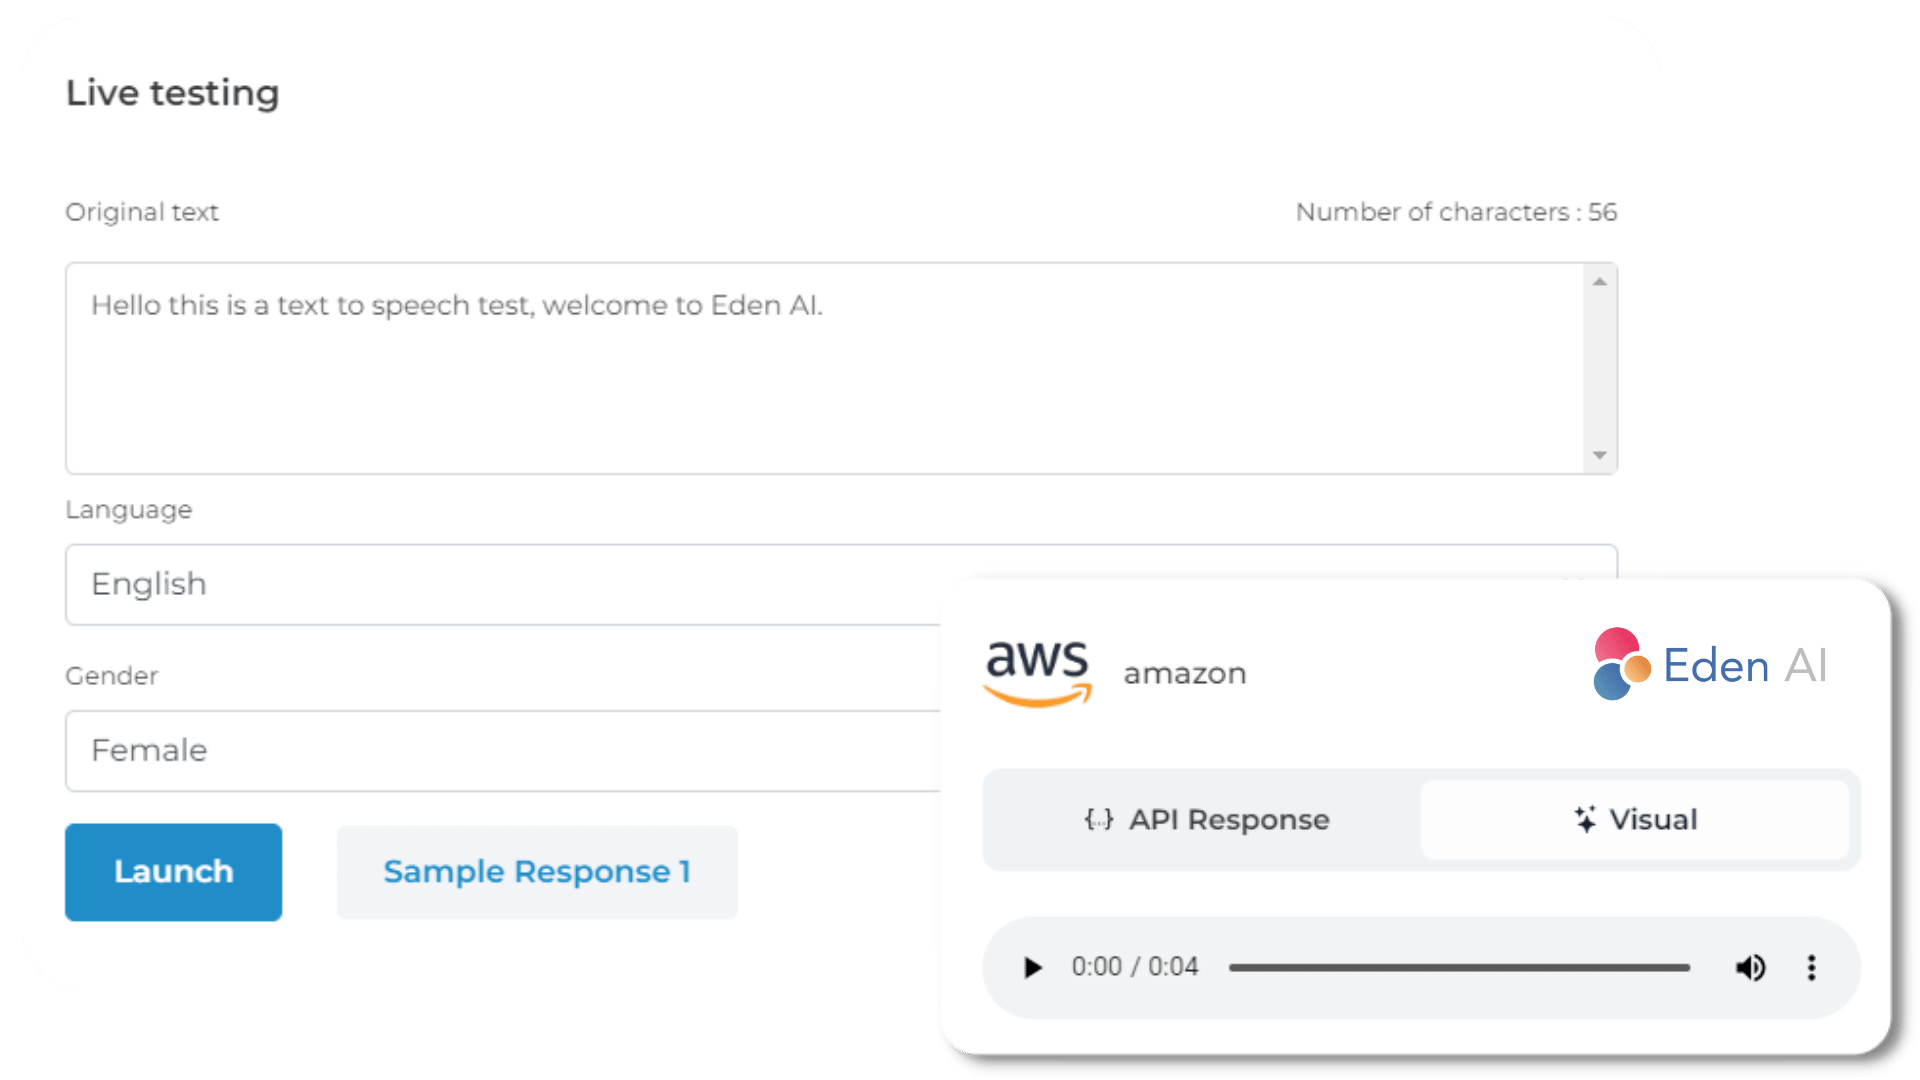Switch to the Visual tab
Image resolution: width=1920 pixels, height=1080 pixels.
click(1635, 820)
